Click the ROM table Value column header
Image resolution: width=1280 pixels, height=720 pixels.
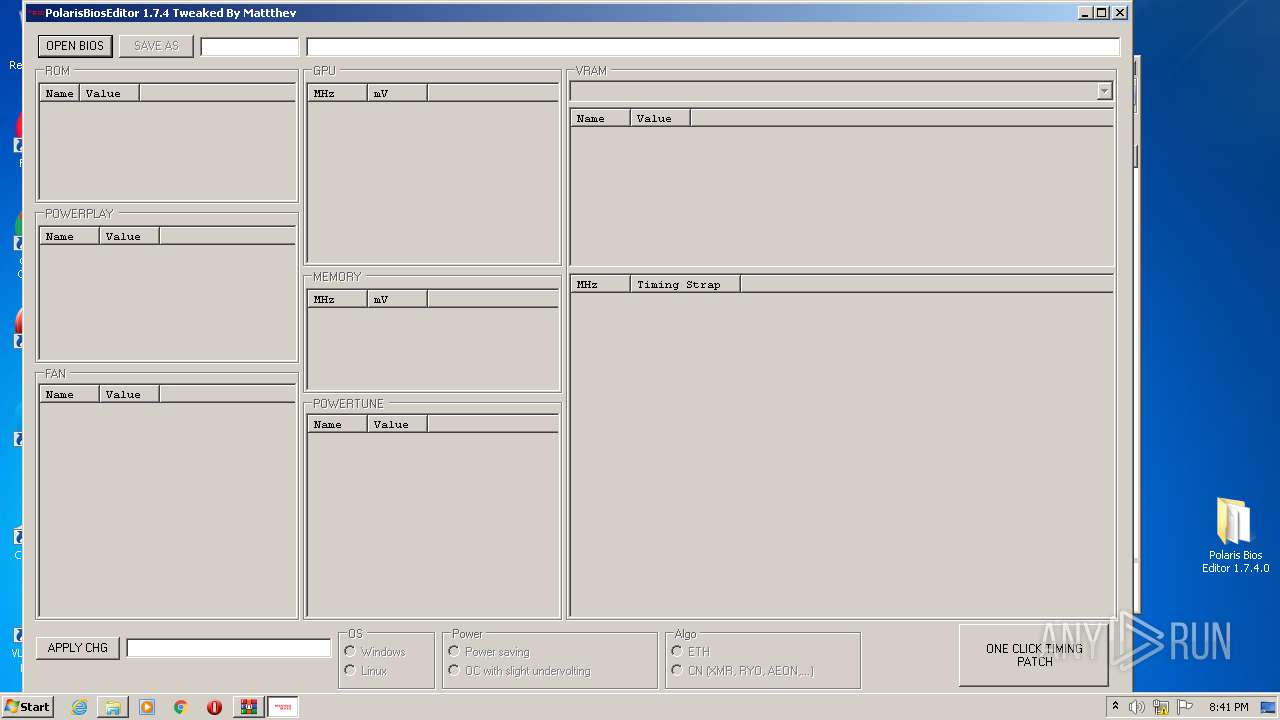(x=110, y=93)
